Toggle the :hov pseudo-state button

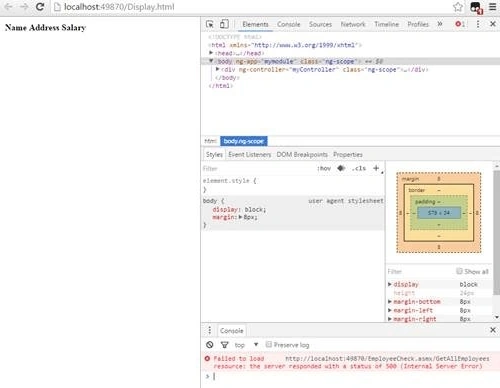coord(324,168)
